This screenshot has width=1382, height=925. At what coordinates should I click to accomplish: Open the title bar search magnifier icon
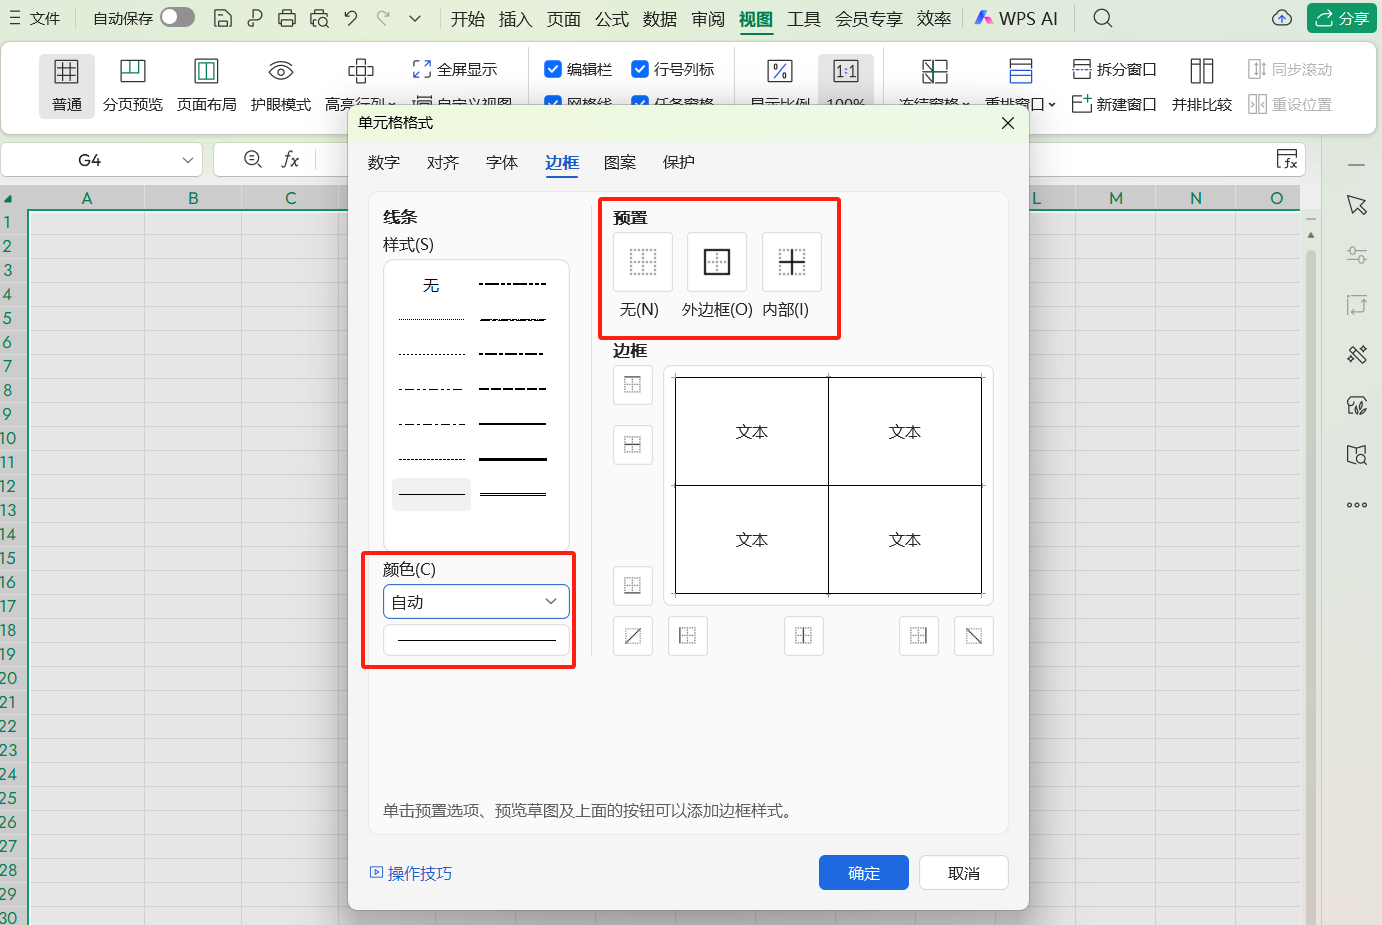[1101, 18]
